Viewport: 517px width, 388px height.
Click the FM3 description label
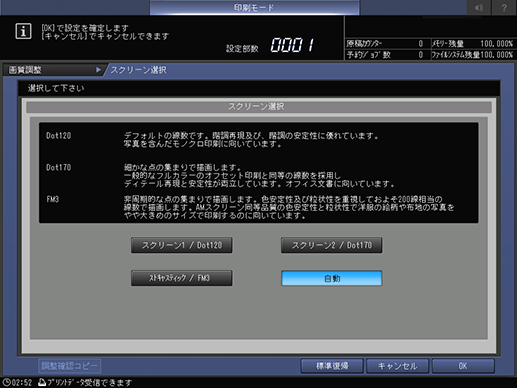53,199
